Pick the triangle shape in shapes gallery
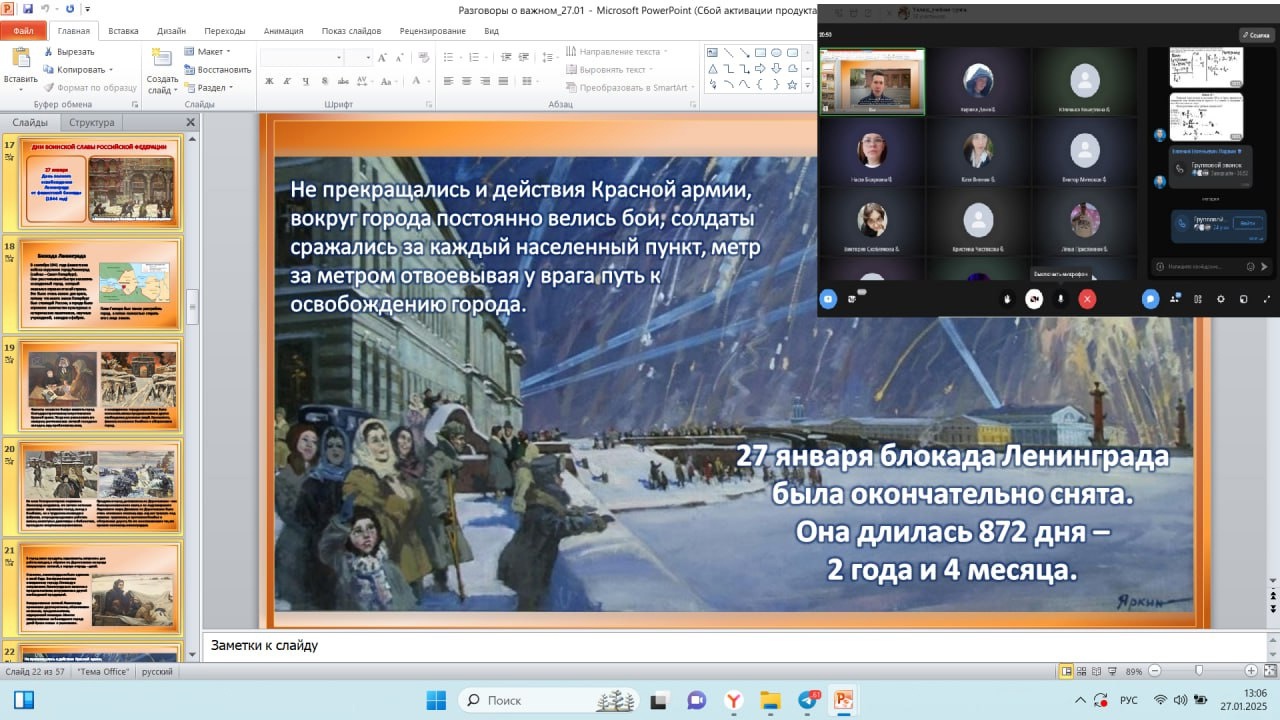 [x=712, y=68]
